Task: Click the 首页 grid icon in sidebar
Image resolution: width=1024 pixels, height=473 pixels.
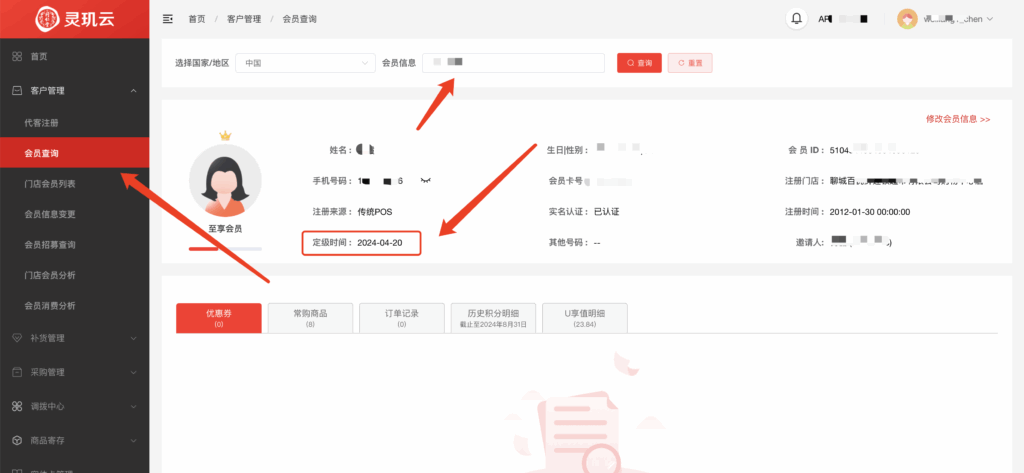Action: pyautogui.click(x=18, y=57)
